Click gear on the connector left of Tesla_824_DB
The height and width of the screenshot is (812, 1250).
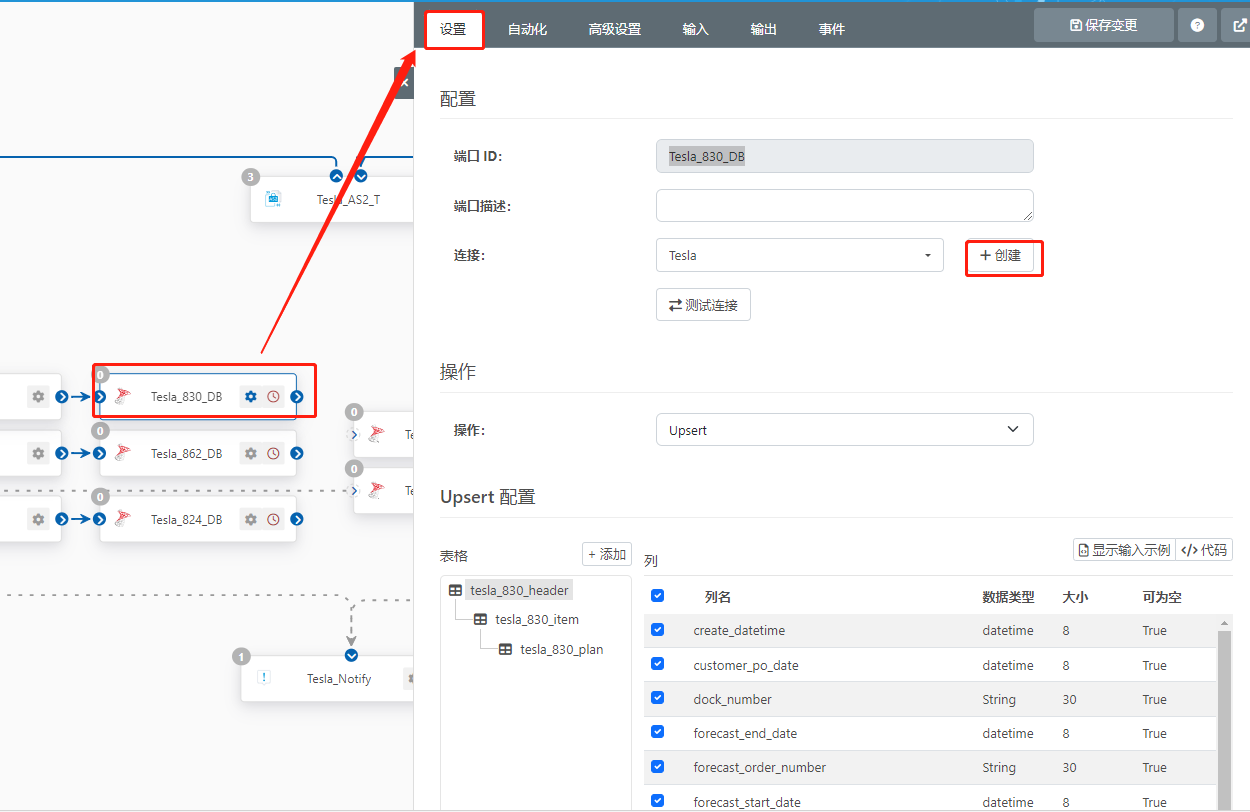coord(38,519)
